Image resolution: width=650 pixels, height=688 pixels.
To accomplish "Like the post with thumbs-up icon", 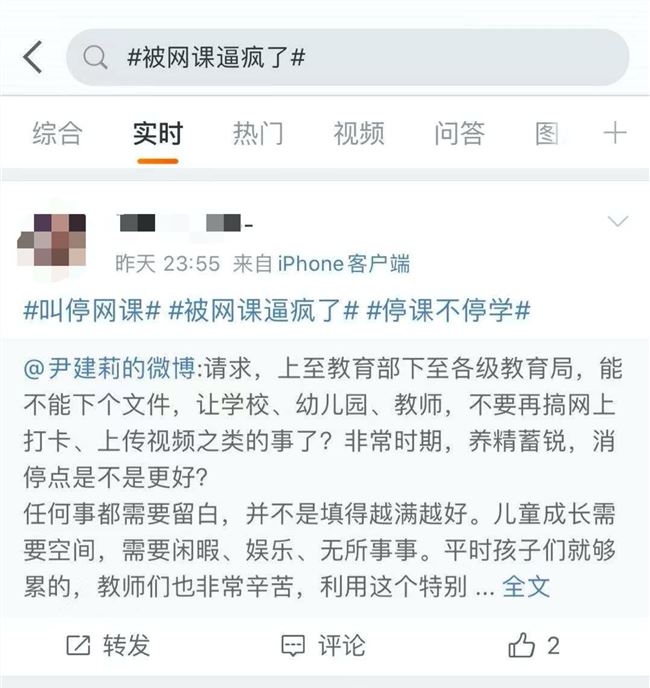I will (x=521, y=645).
